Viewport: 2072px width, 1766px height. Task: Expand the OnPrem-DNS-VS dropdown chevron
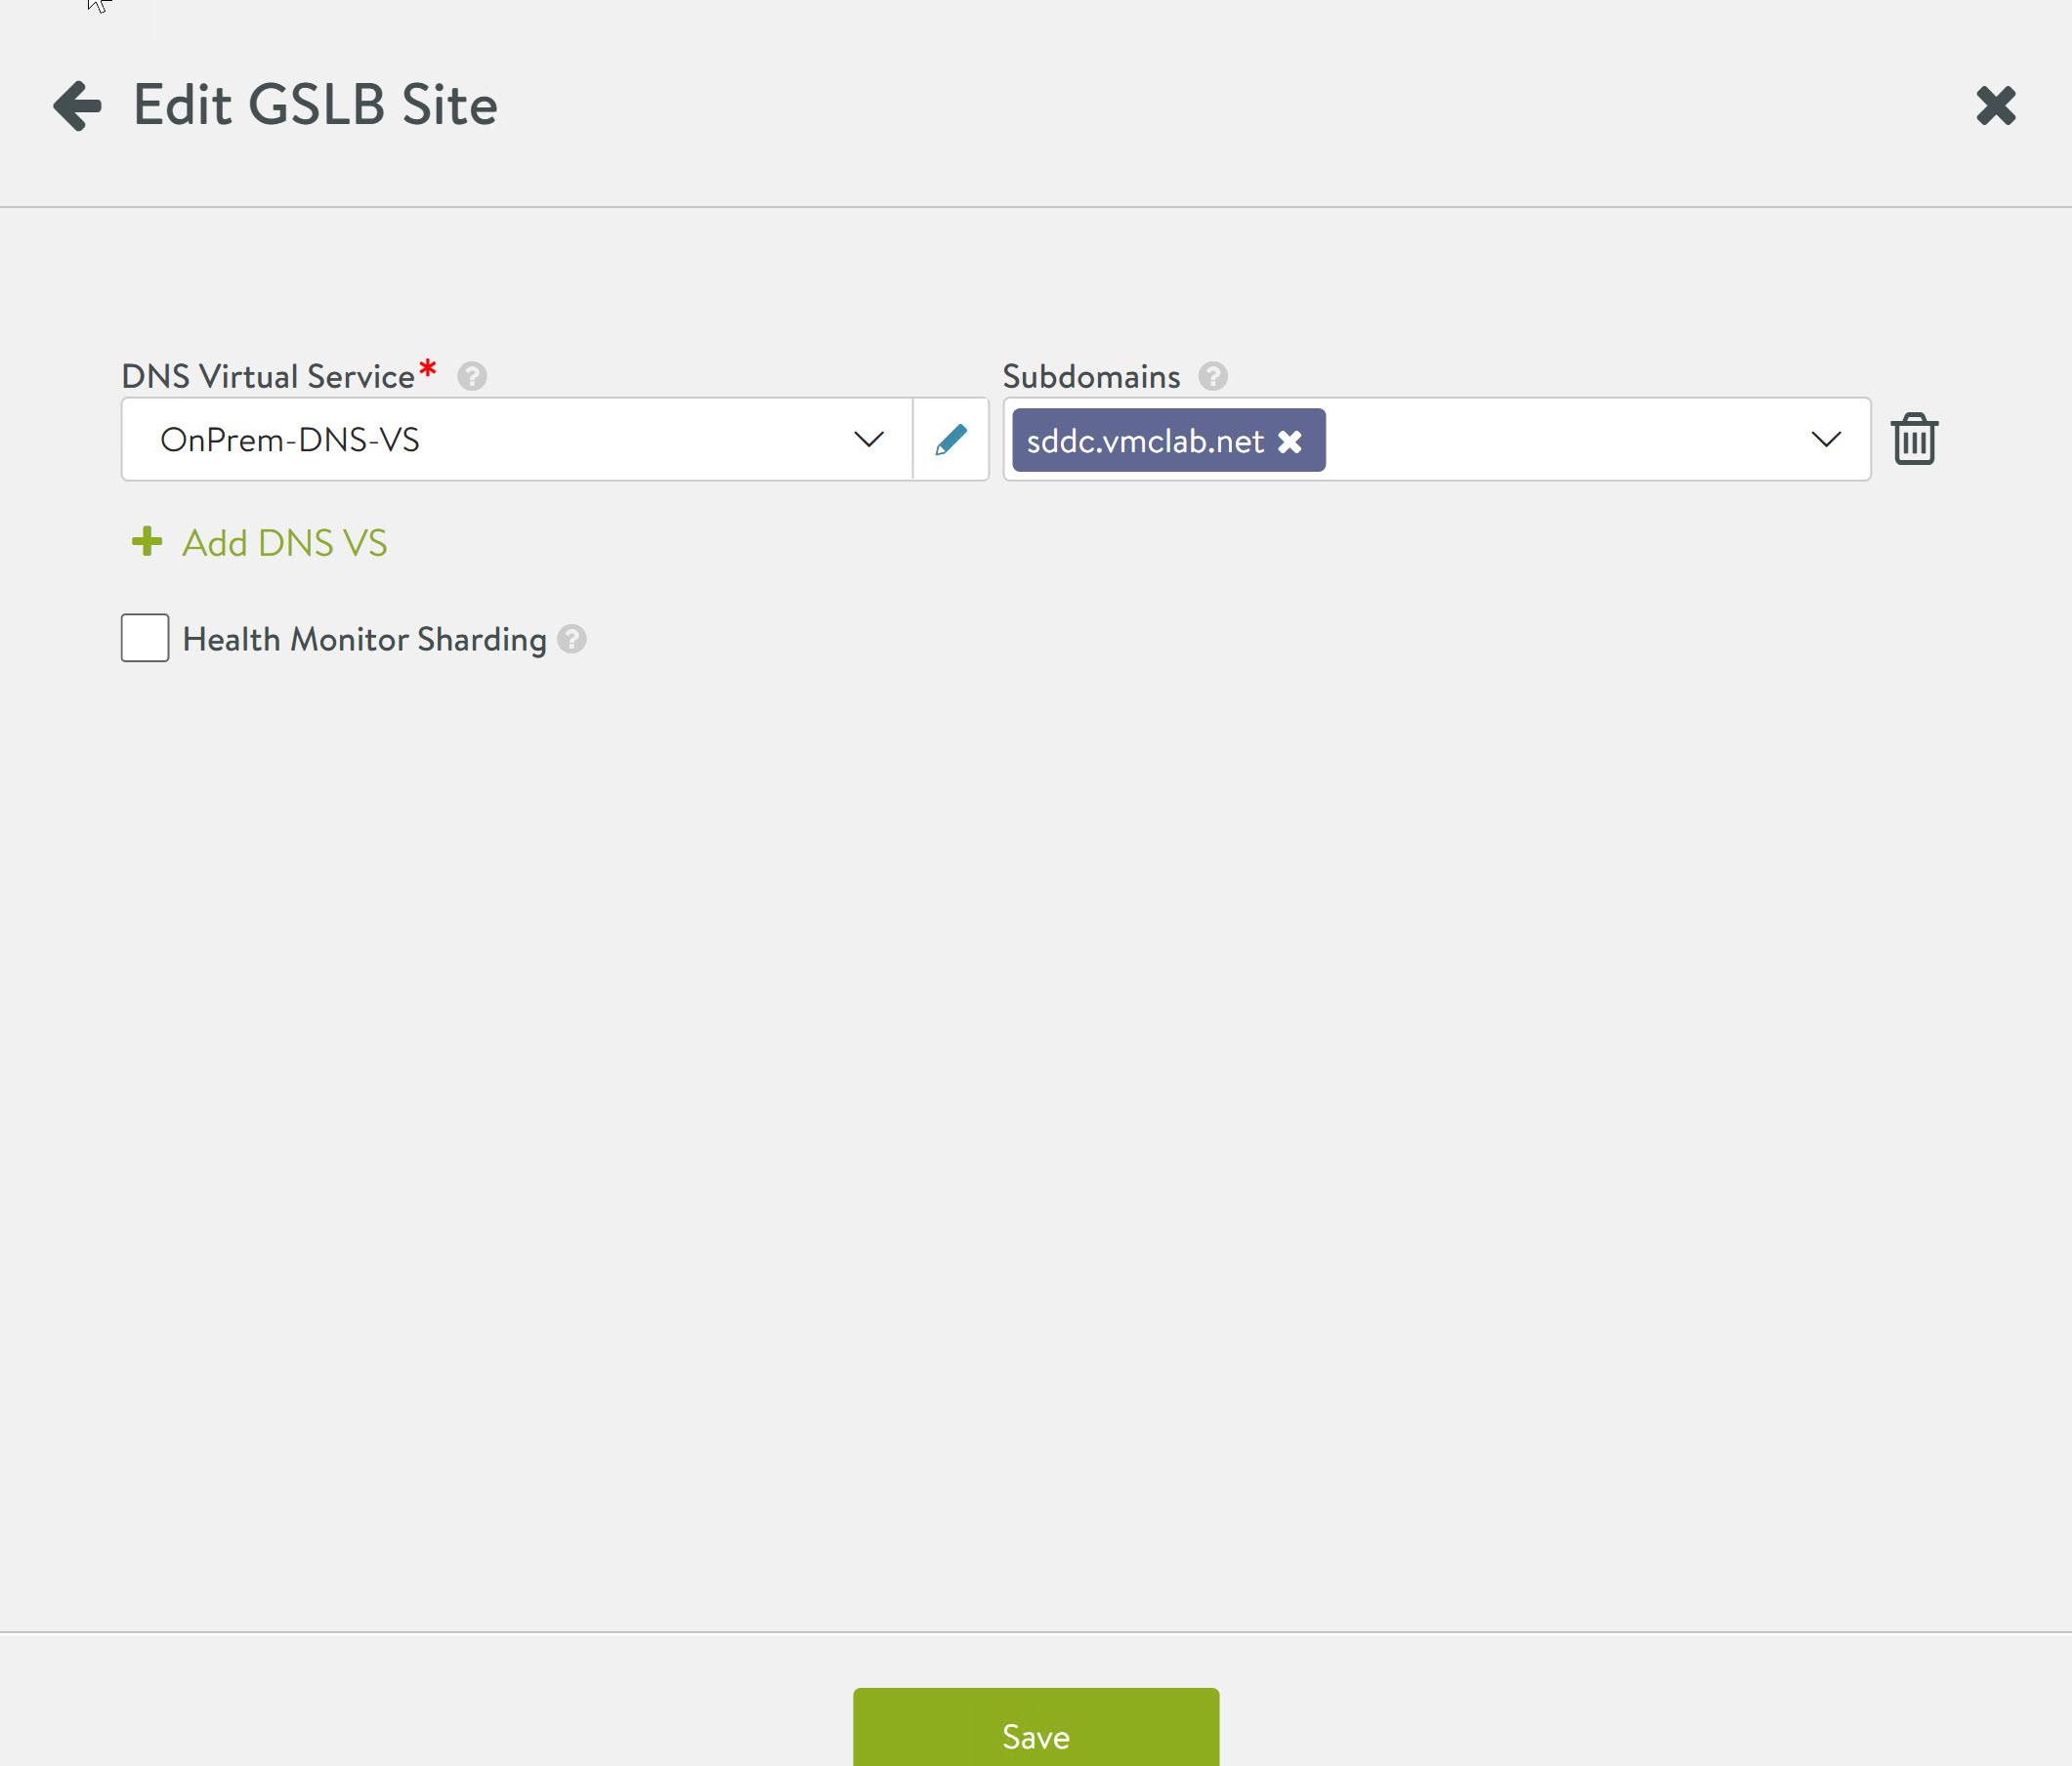point(868,439)
